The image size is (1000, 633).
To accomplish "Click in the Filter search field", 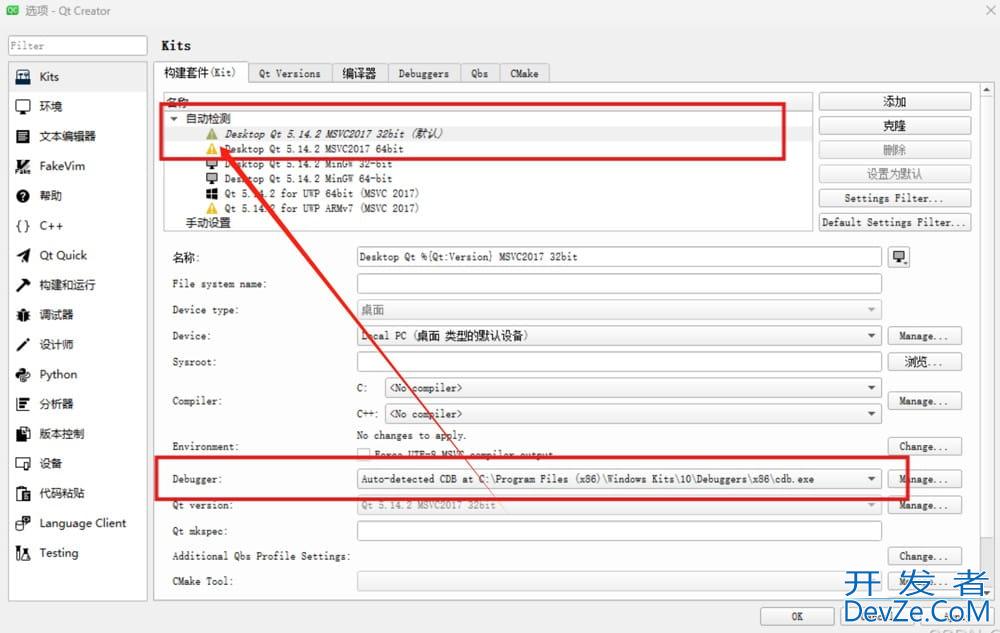I will click(78, 46).
